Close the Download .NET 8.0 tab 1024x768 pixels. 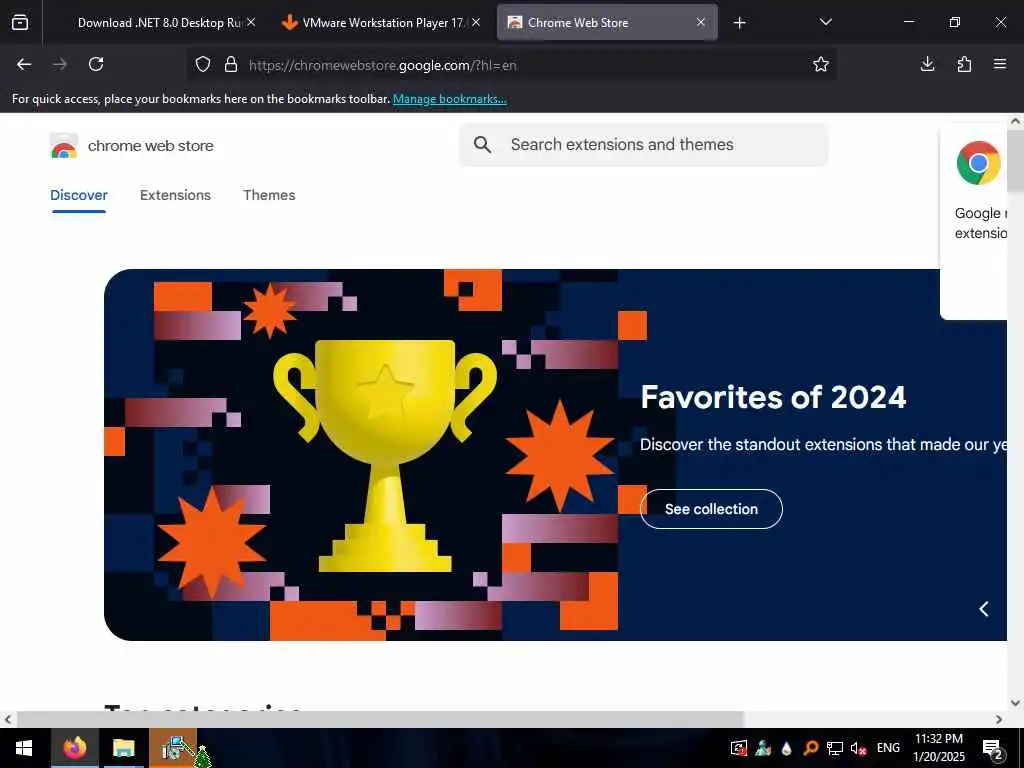pyautogui.click(x=251, y=22)
